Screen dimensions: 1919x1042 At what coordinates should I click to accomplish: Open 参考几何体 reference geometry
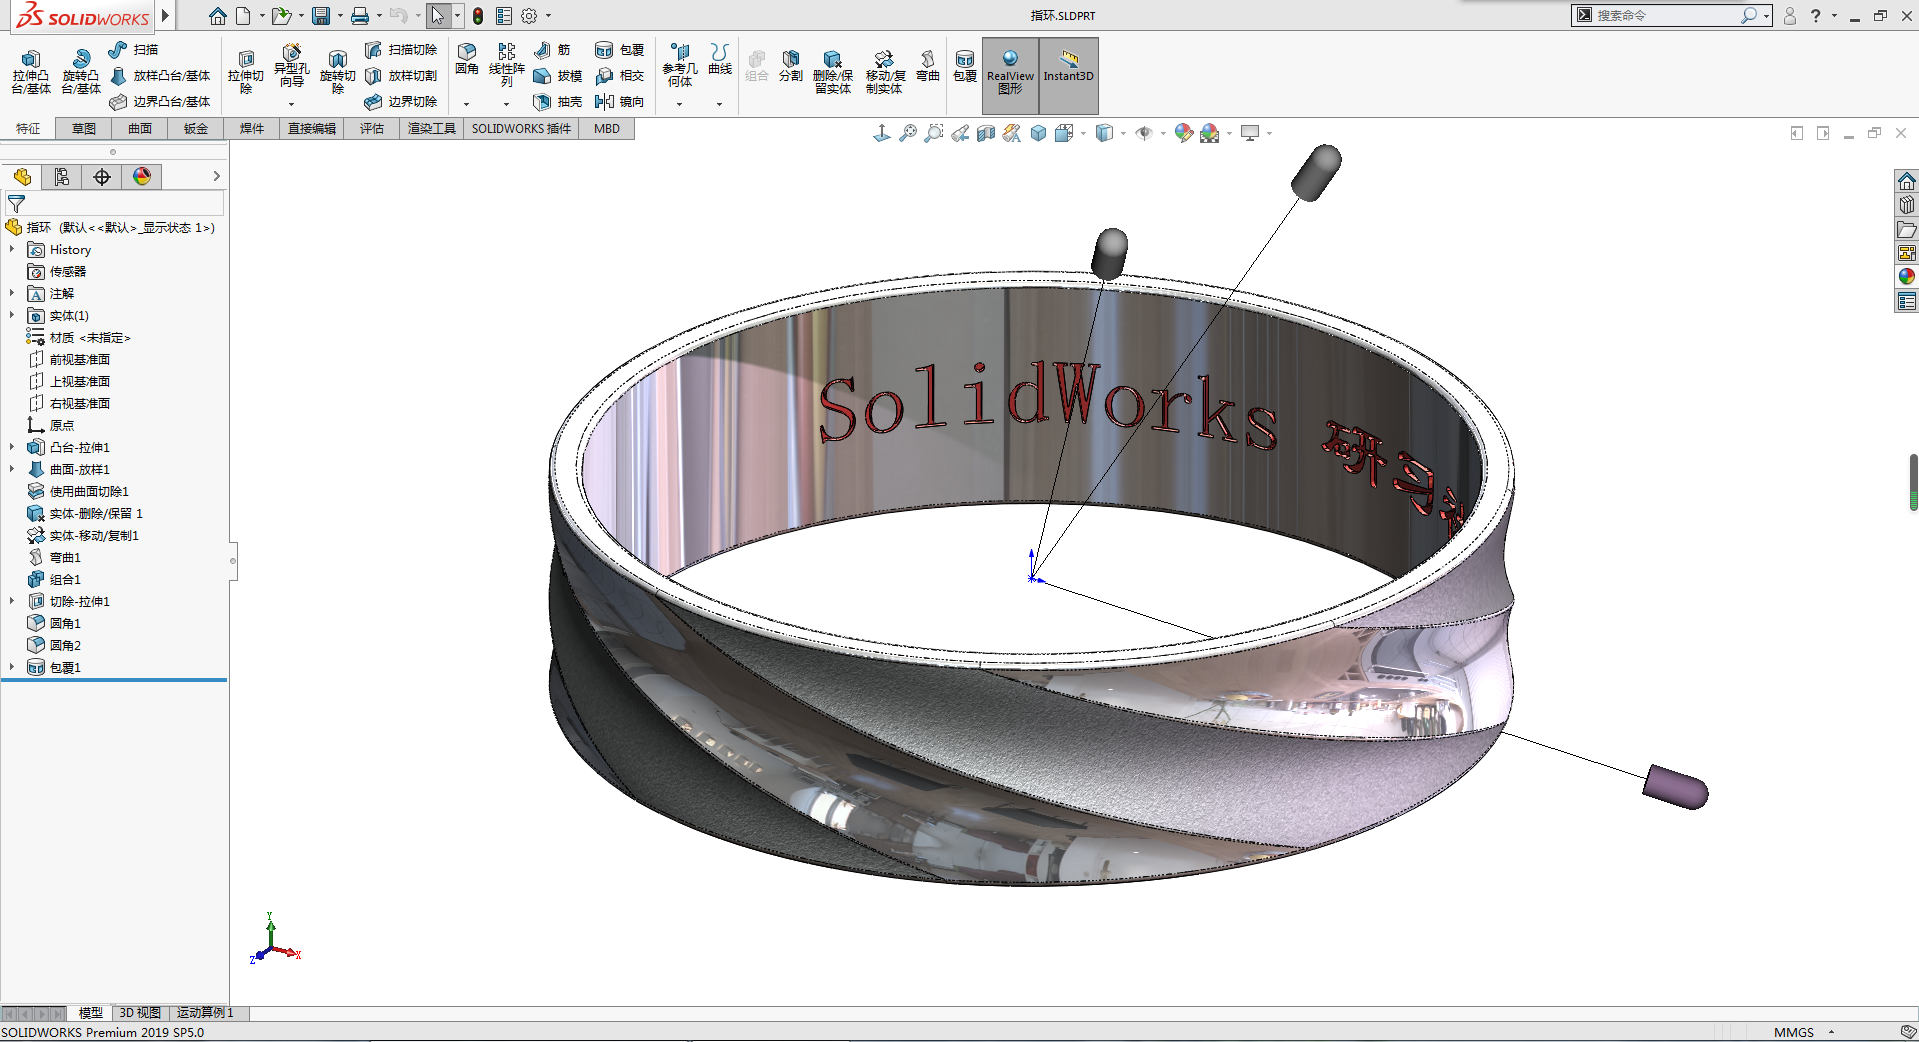click(x=680, y=65)
